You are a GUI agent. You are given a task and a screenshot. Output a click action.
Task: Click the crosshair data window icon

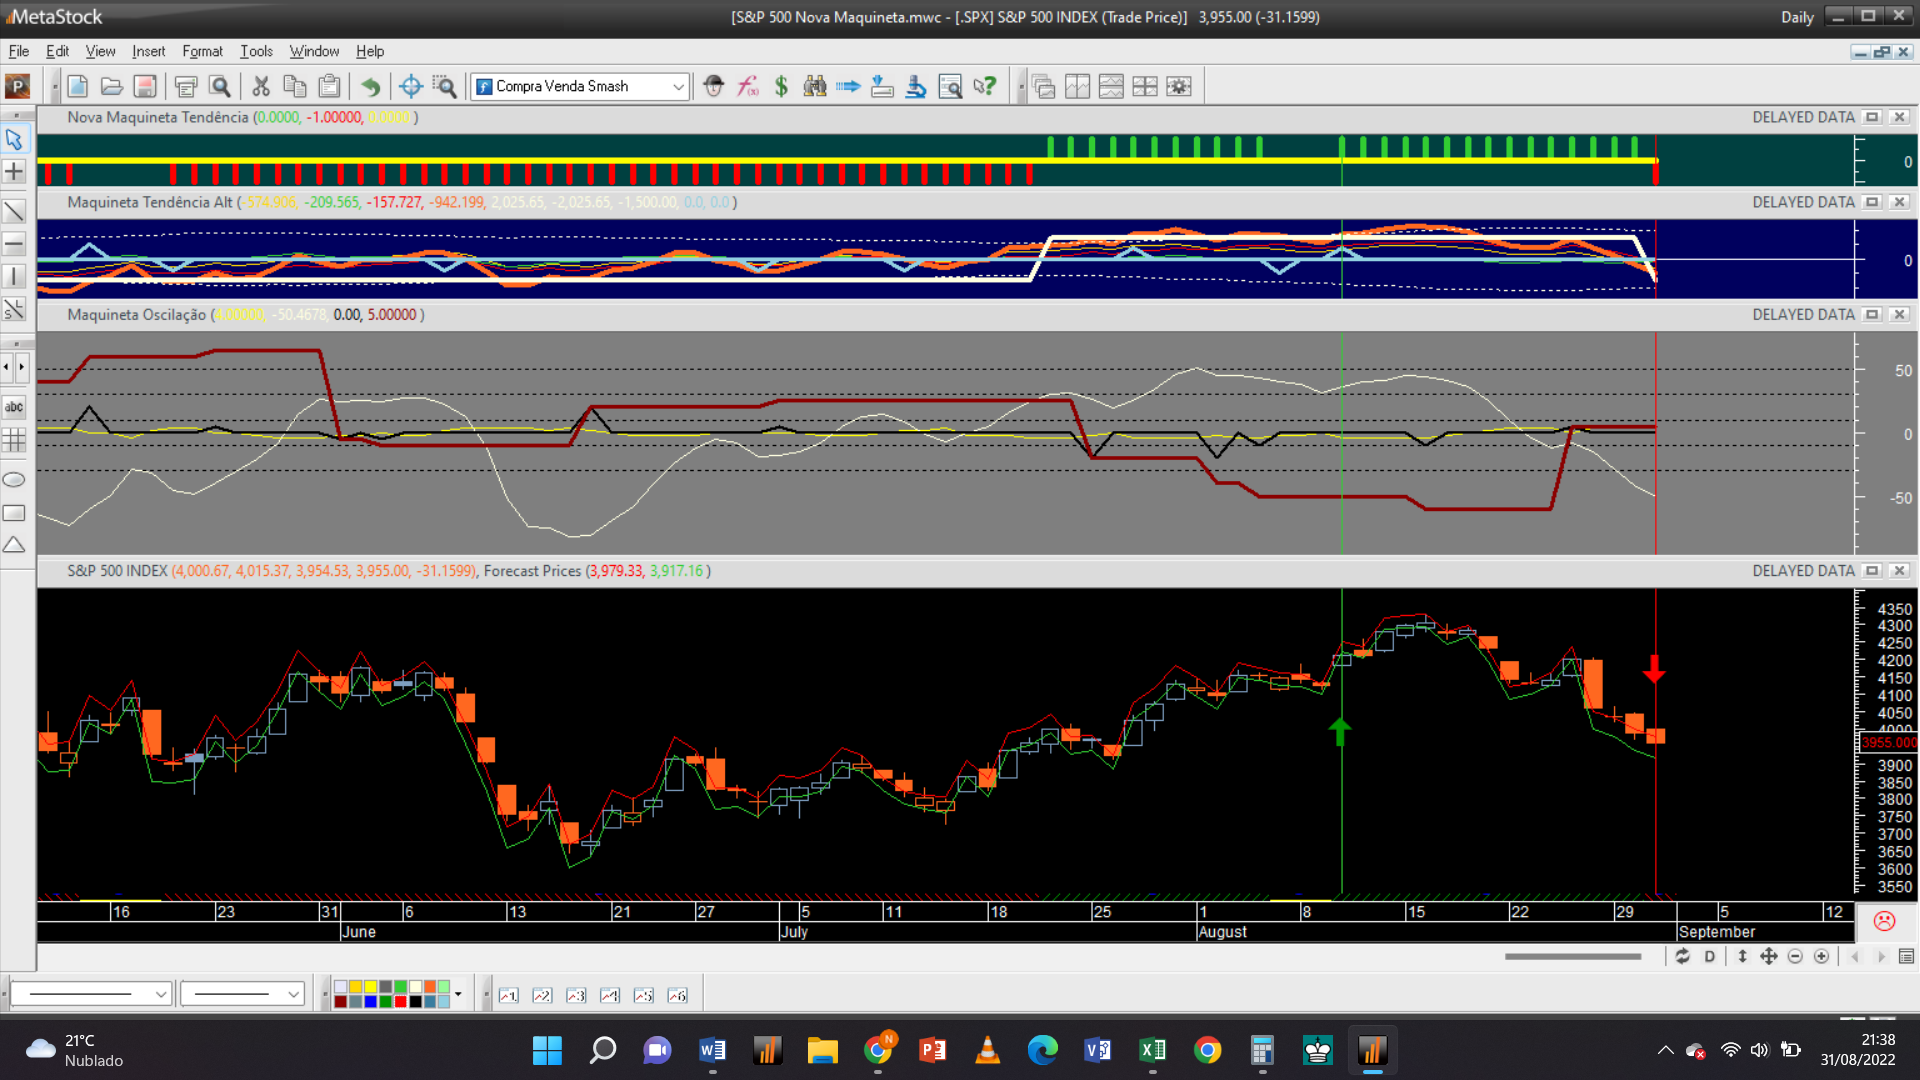click(x=410, y=87)
